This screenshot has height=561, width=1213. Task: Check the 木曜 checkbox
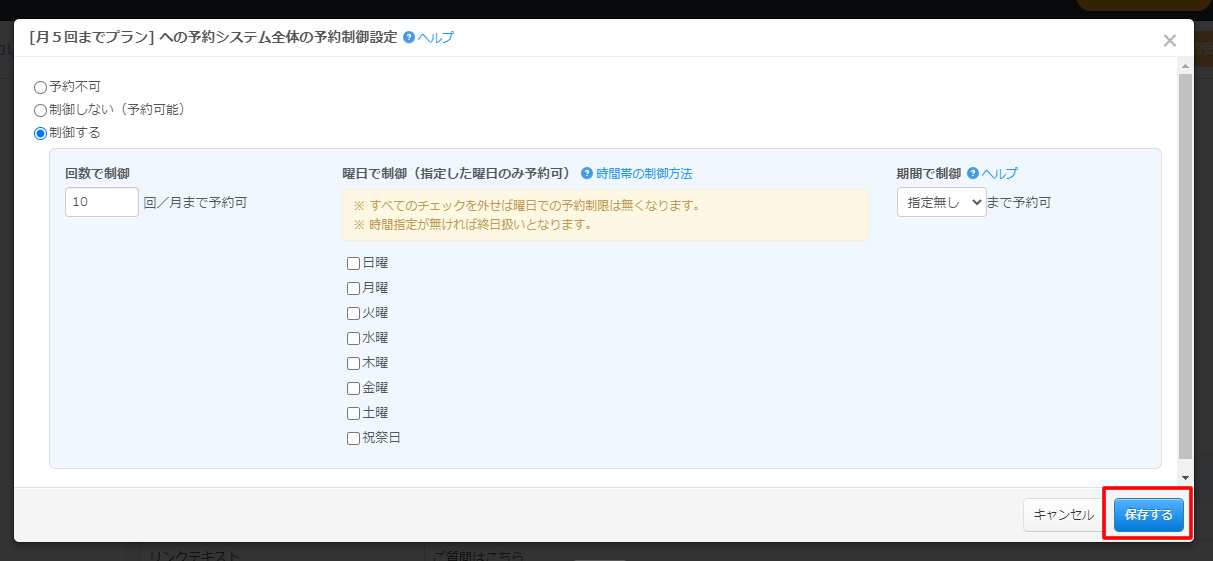click(x=353, y=364)
